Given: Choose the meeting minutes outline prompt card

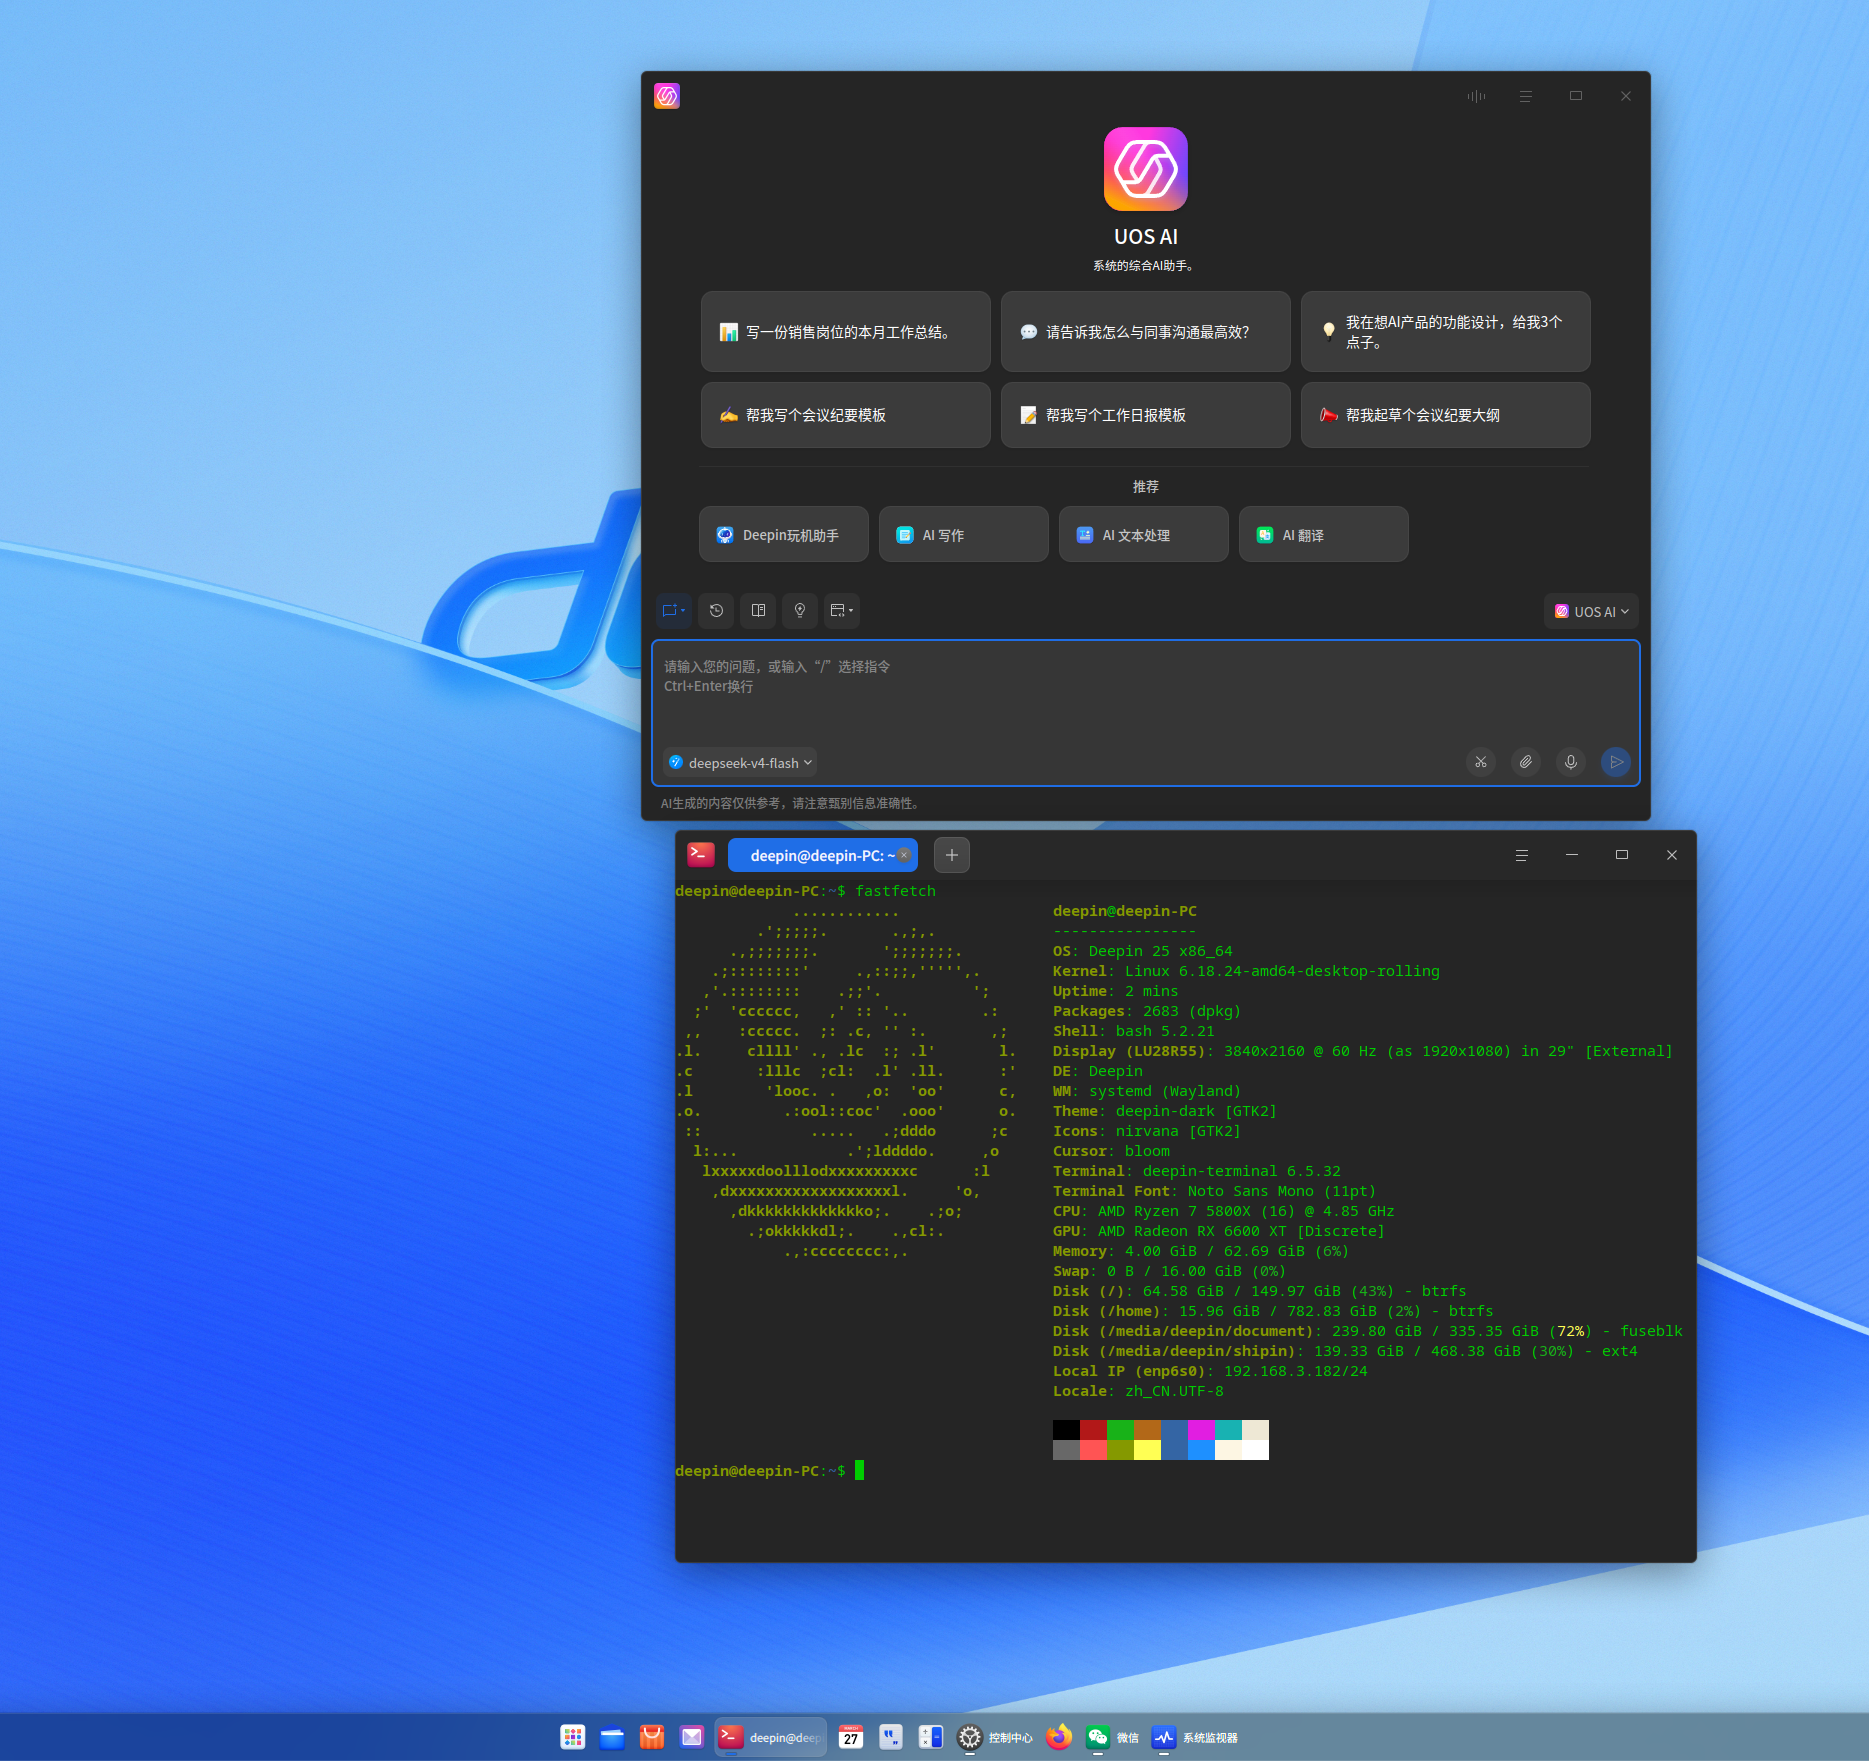Looking at the screenshot, I should point(1446,415).
